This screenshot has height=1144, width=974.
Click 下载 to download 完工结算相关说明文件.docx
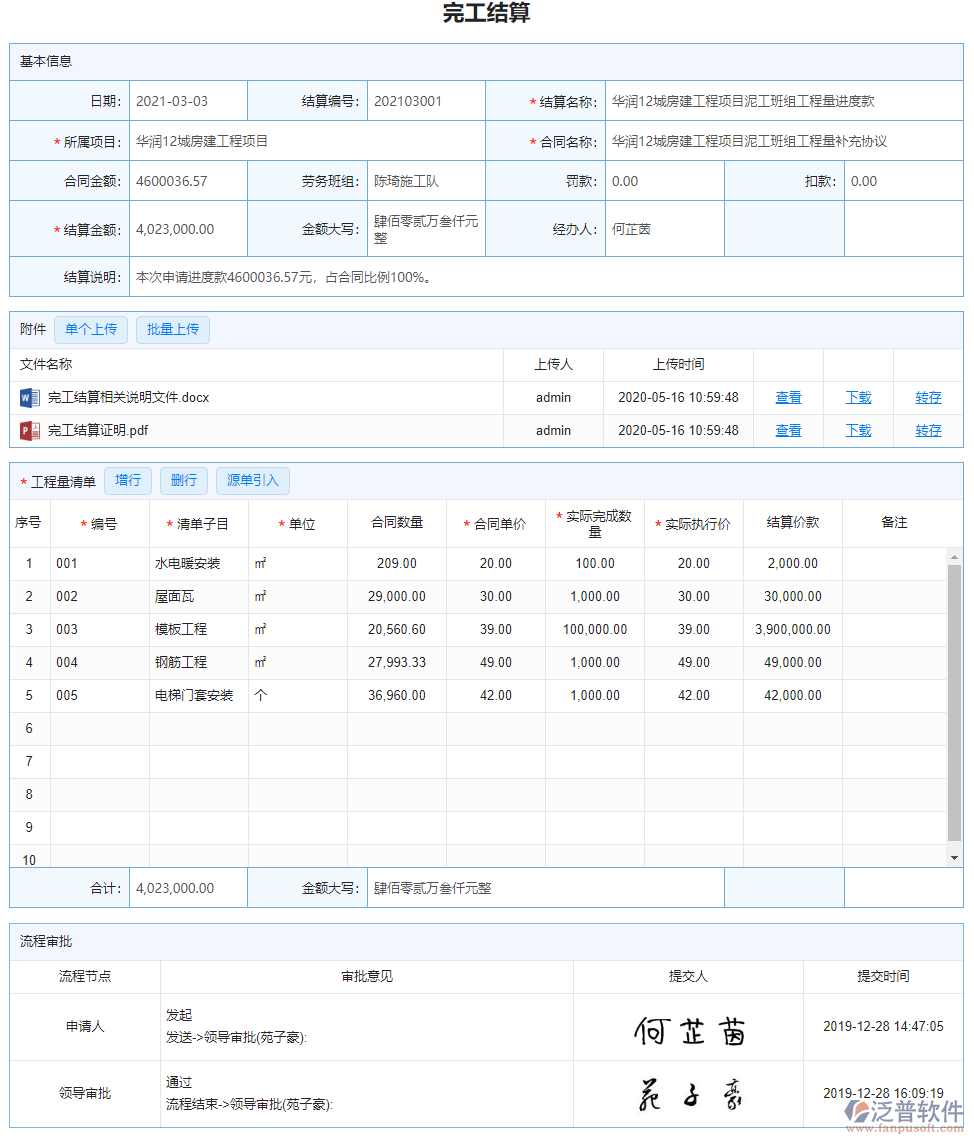(x=857, y=397)
